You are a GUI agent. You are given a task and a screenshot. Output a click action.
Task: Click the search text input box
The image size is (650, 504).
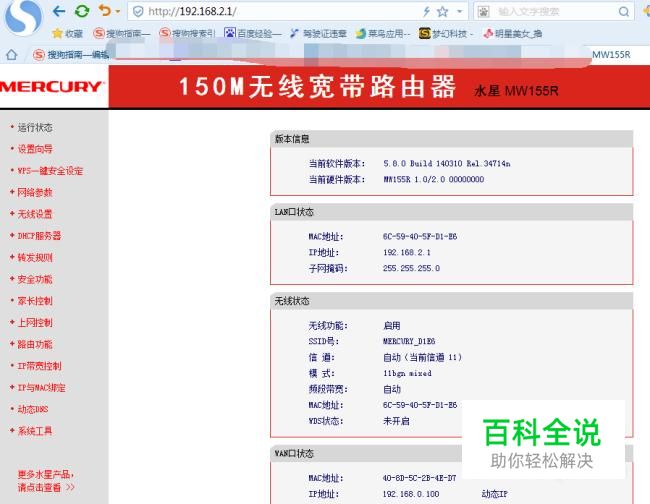553,11
